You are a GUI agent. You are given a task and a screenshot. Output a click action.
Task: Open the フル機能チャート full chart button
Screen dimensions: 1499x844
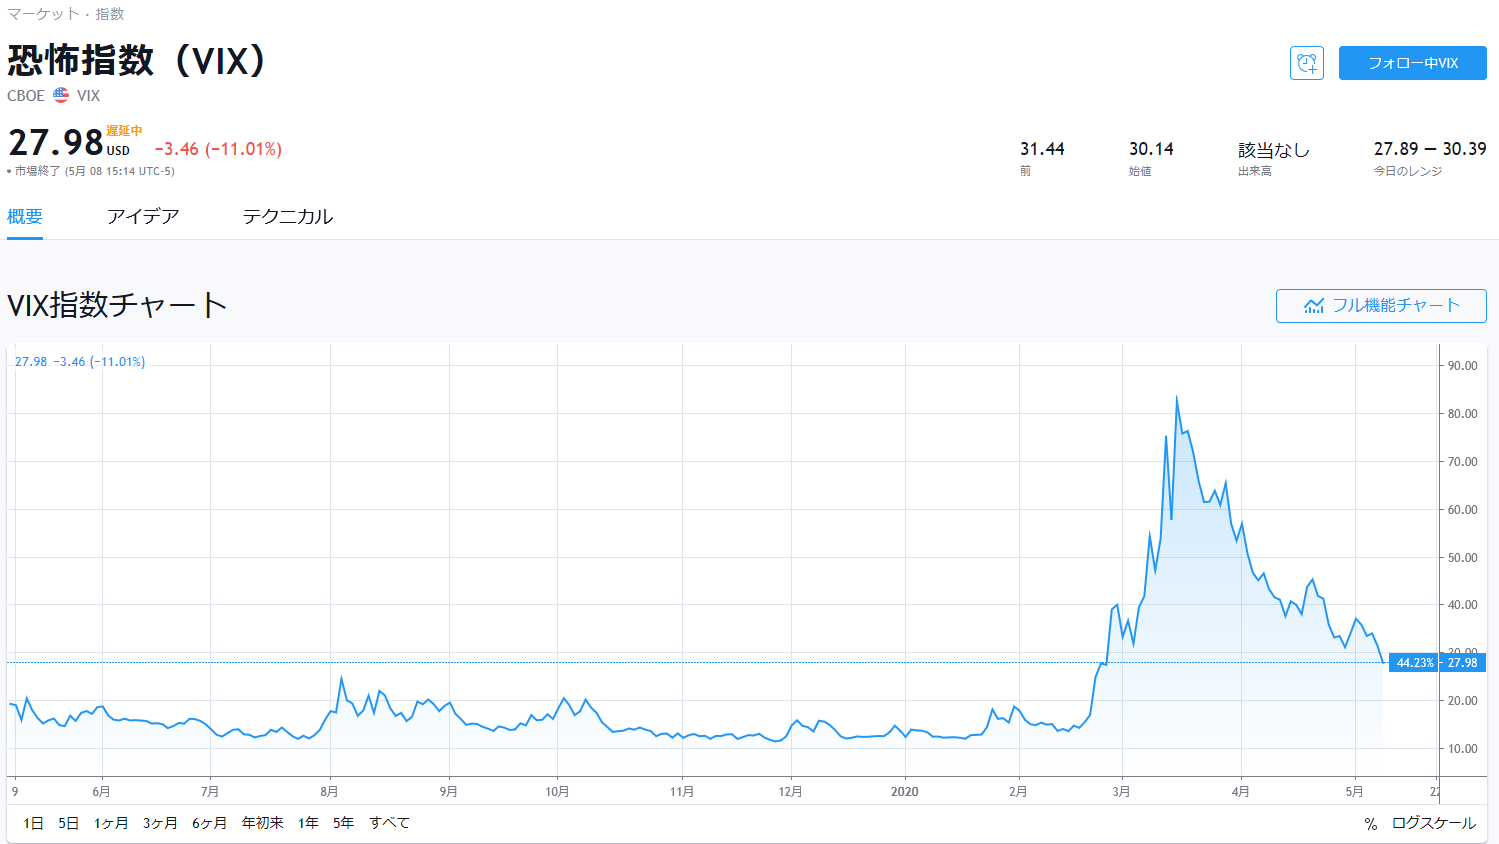tap(1380, 306)
